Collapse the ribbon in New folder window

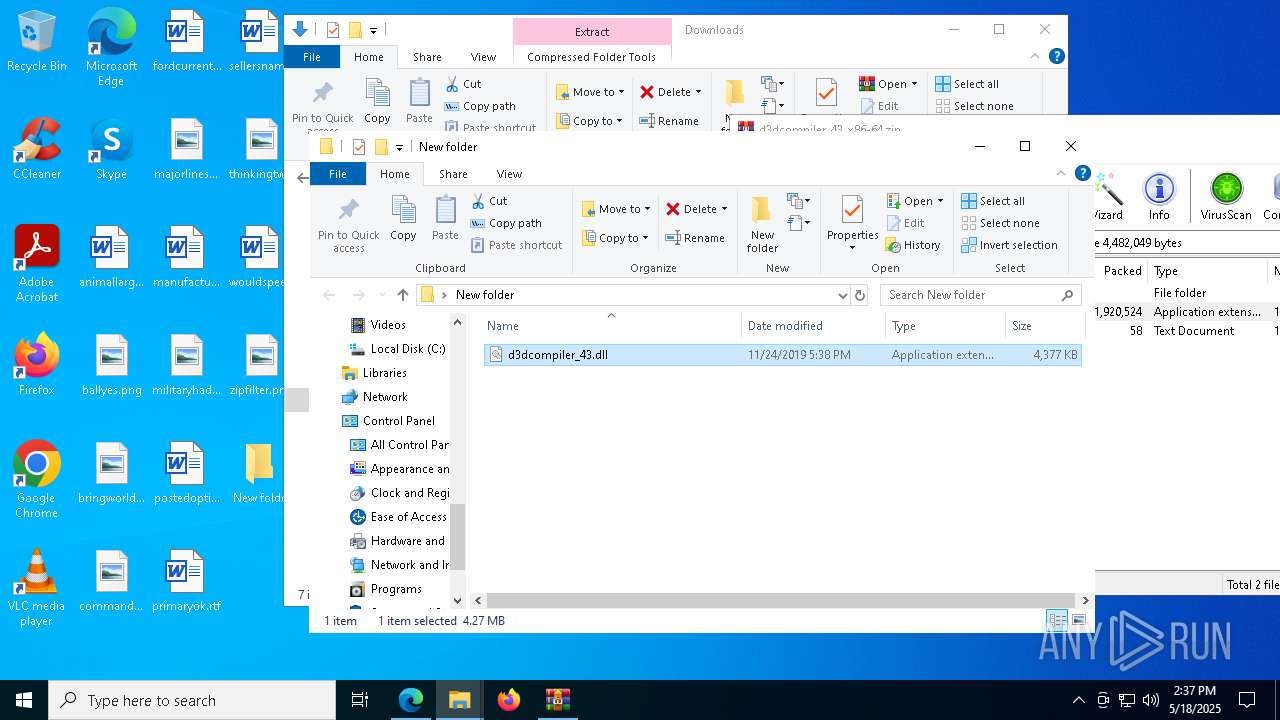point(1061,174)
